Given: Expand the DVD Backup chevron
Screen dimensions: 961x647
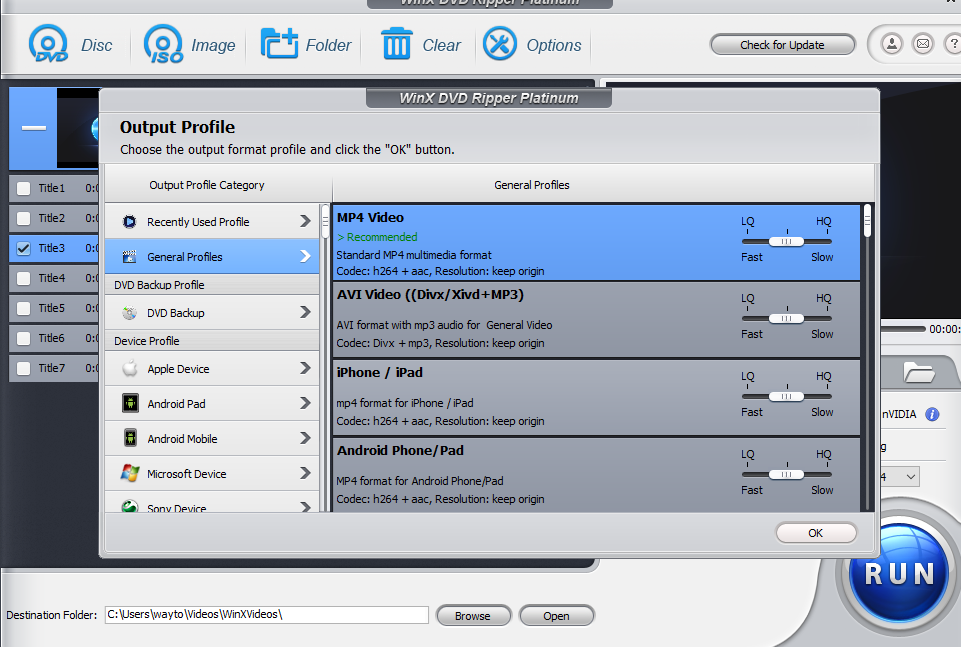Looking at the screenshot, I should [305, 312].
